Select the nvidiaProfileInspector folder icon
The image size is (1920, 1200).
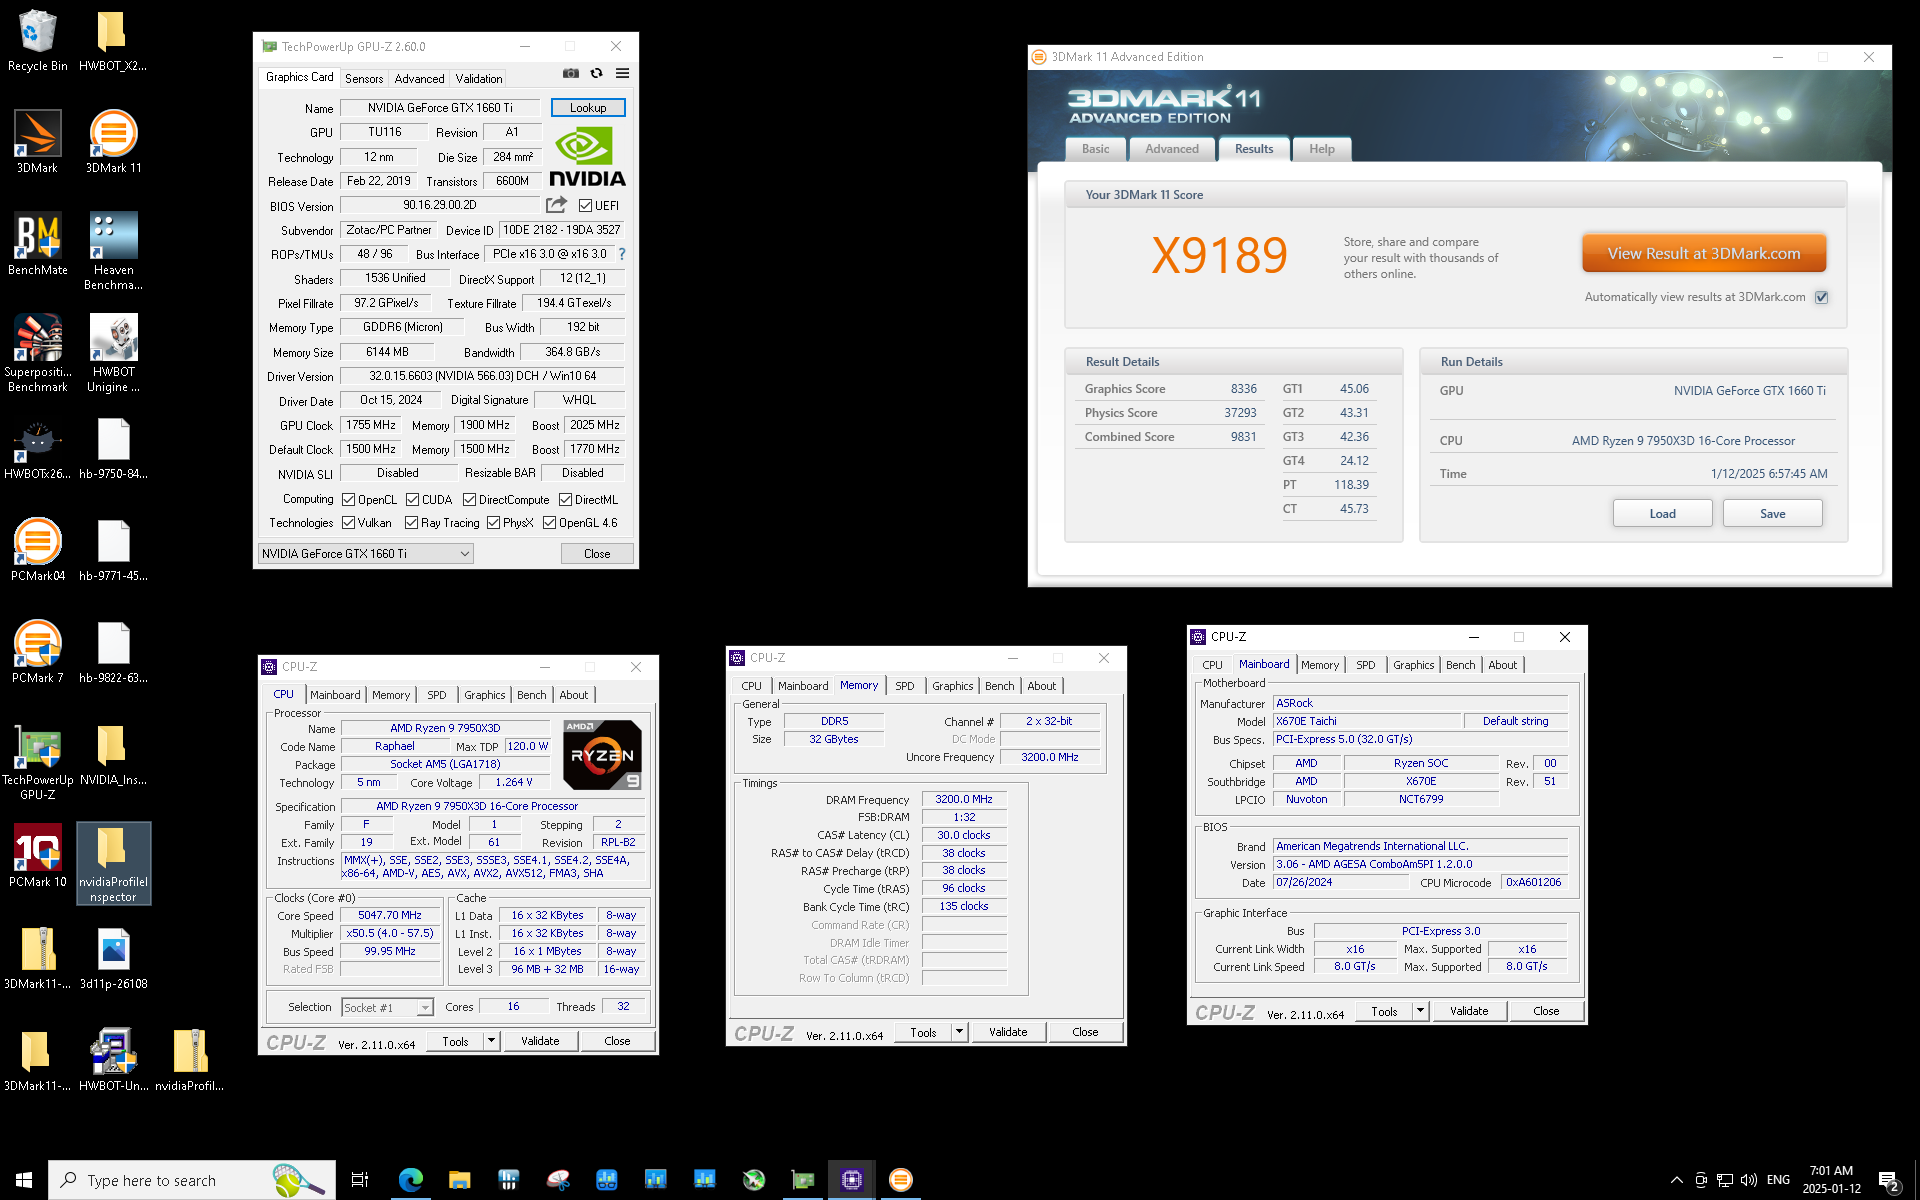point(113,863)
